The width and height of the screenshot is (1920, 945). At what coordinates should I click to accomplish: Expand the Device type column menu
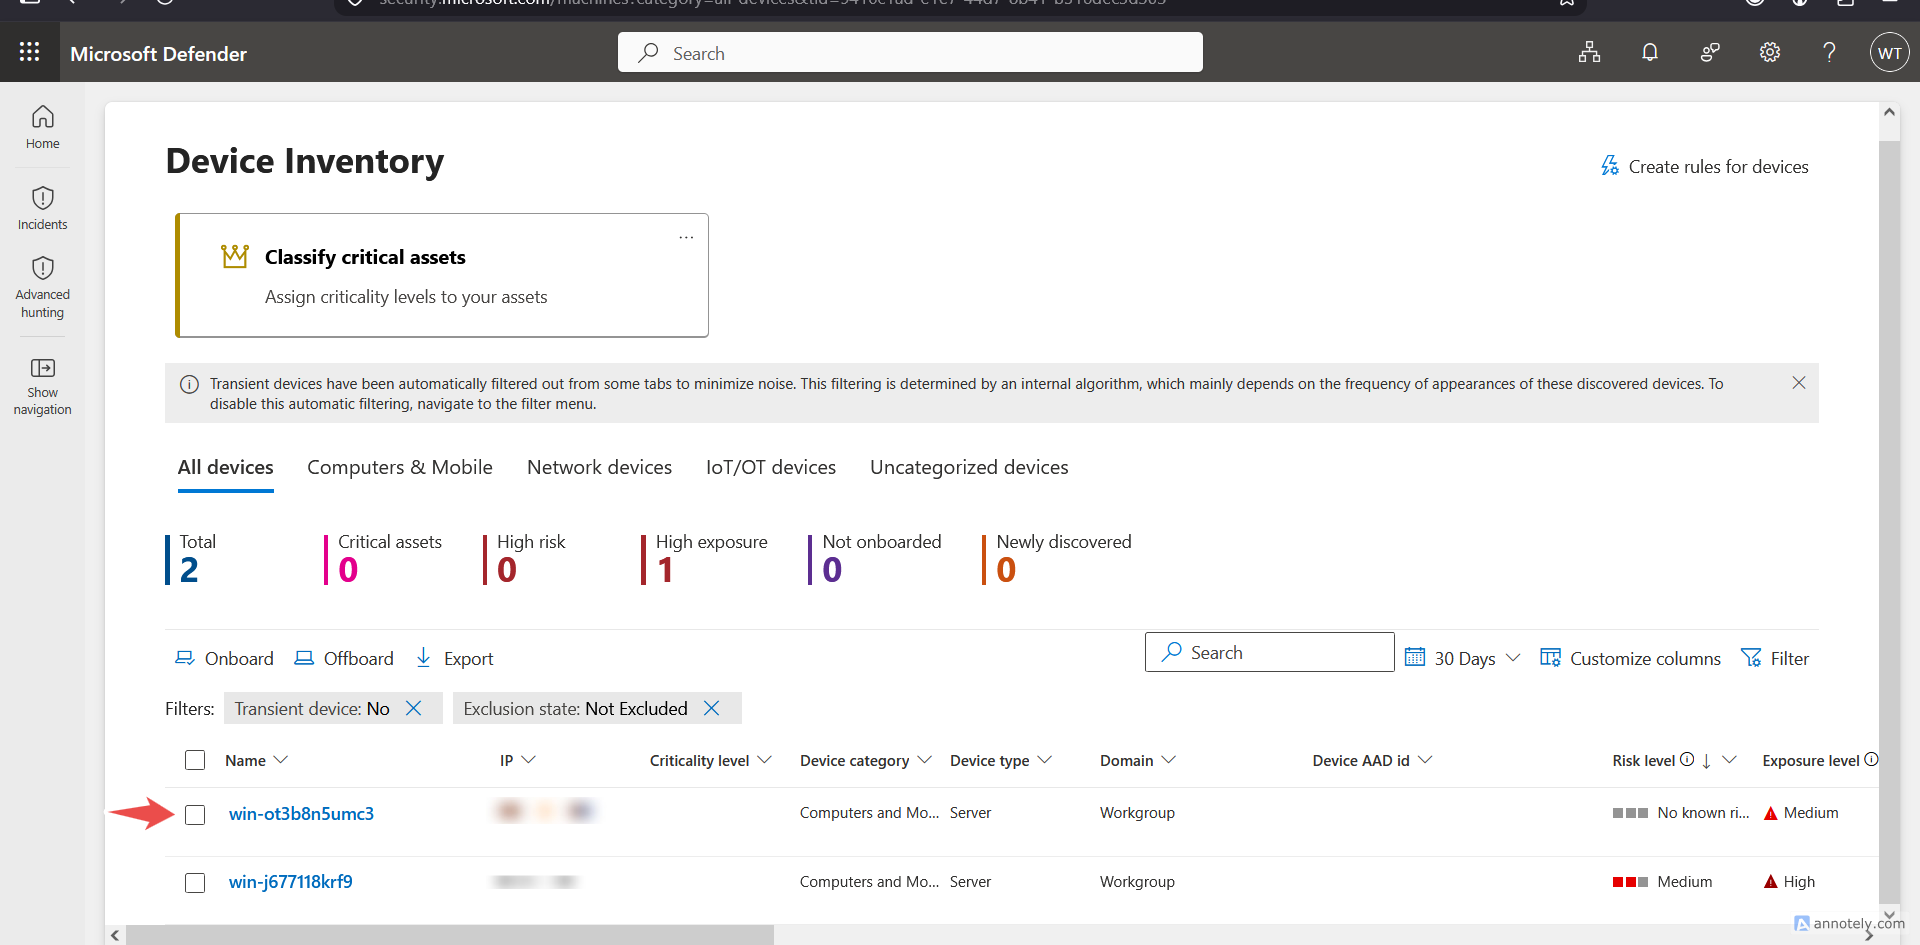tap(1045, 760)
